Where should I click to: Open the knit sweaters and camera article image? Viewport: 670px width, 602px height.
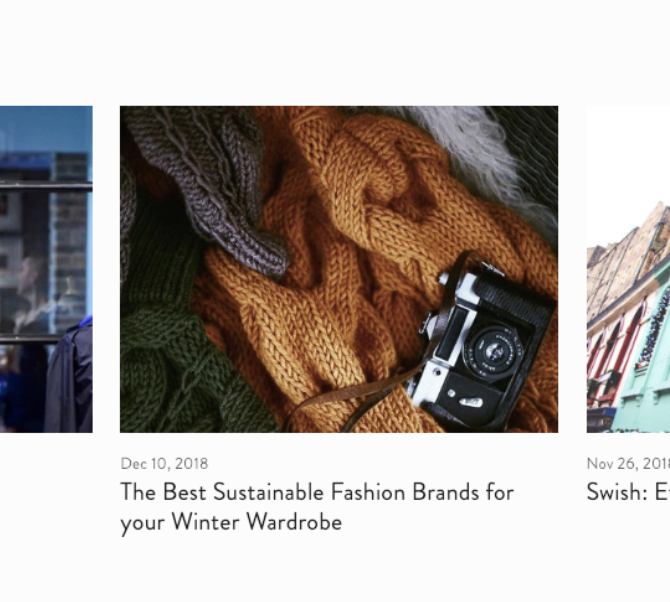click(x=339, y=269)
